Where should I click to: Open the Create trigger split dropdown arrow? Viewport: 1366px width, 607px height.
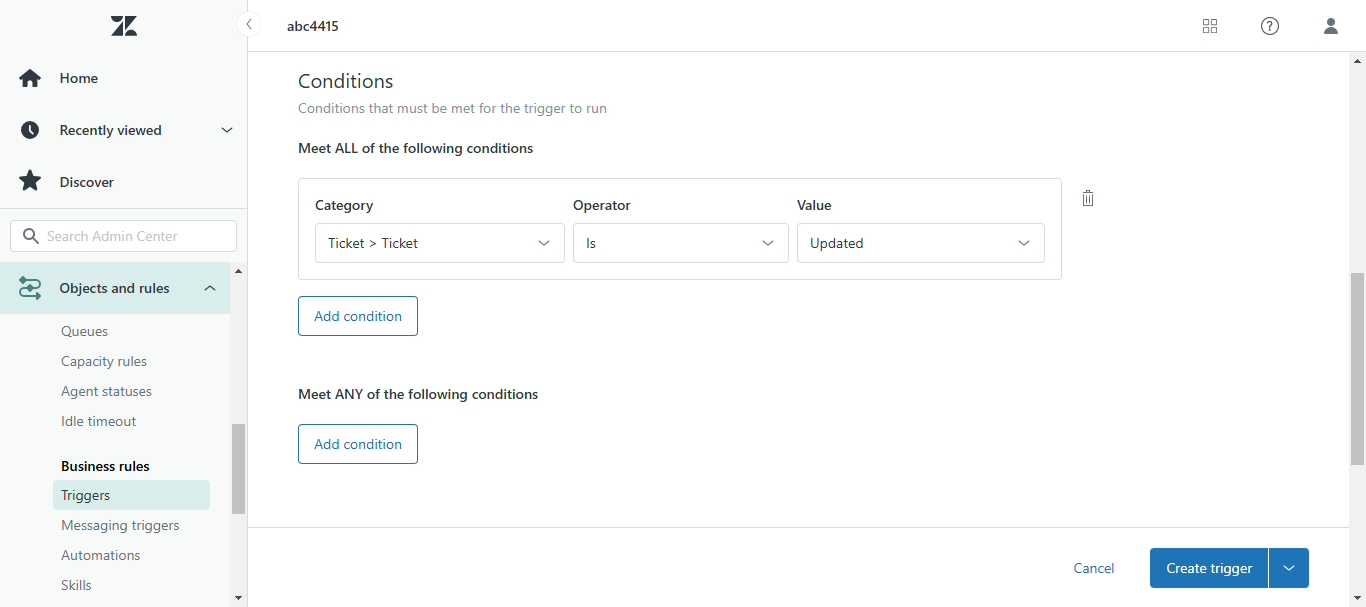coord(1289,568)
